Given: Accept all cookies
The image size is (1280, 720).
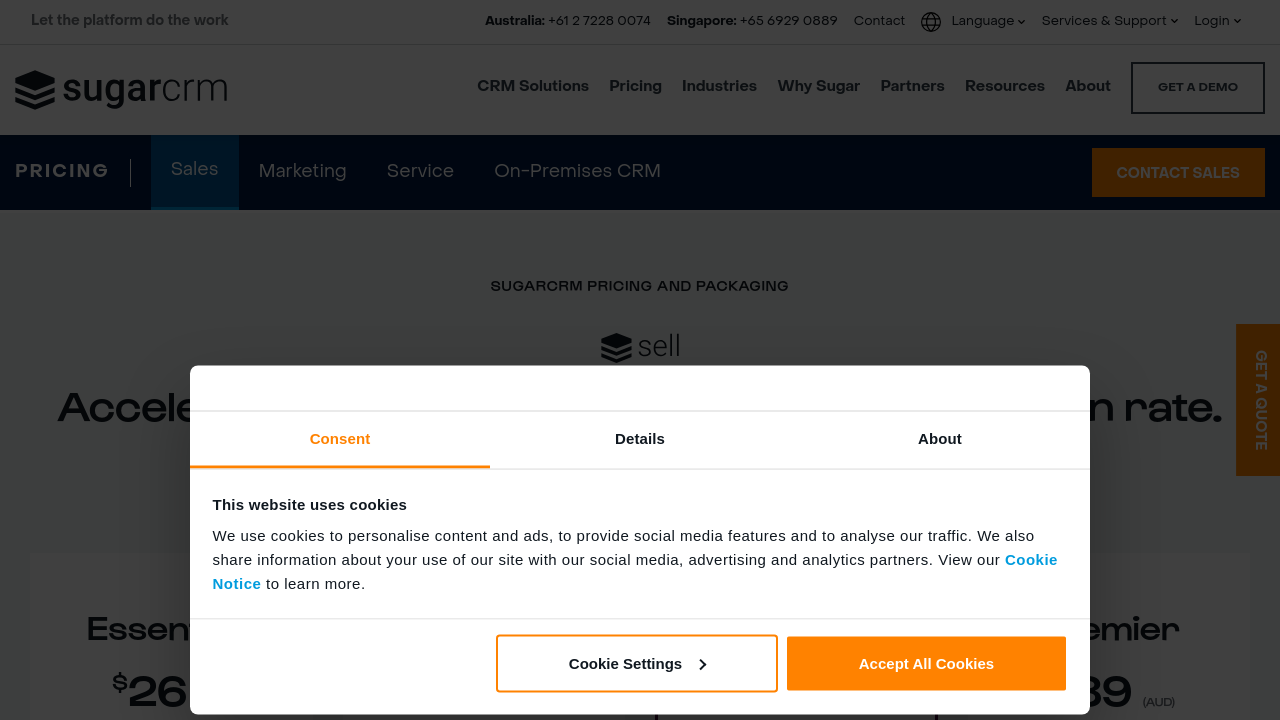Looking at the screenshot, I should 926,663.
